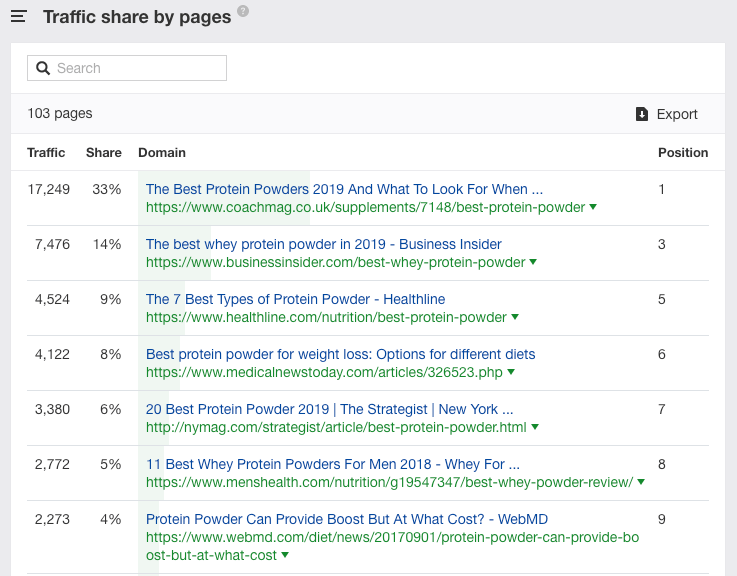Image resolution: width=737 pixels, height=576 pixels.
Task: Expand dropdown next to nymag.com URL
Action: pos(535,427)
